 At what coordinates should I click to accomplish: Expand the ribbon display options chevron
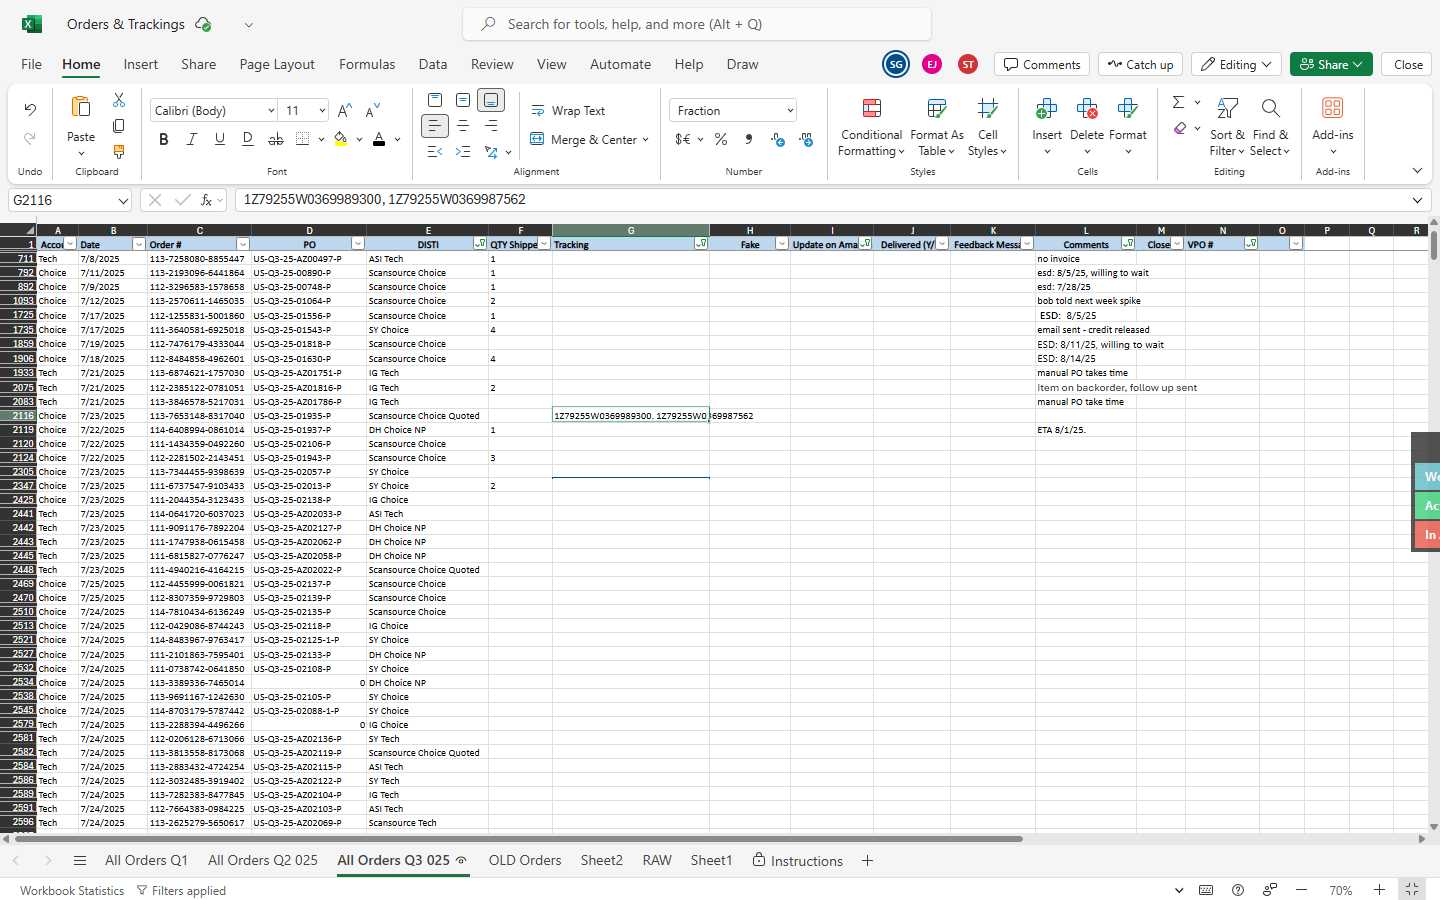click(x=1416, y=171)
